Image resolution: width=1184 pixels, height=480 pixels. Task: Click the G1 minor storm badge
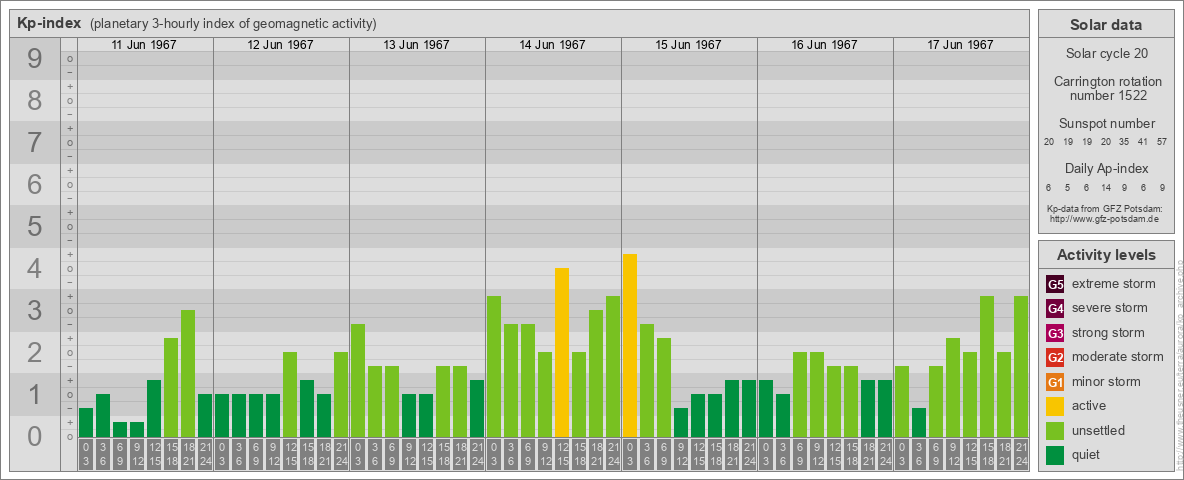click(x=1055, y=382)
